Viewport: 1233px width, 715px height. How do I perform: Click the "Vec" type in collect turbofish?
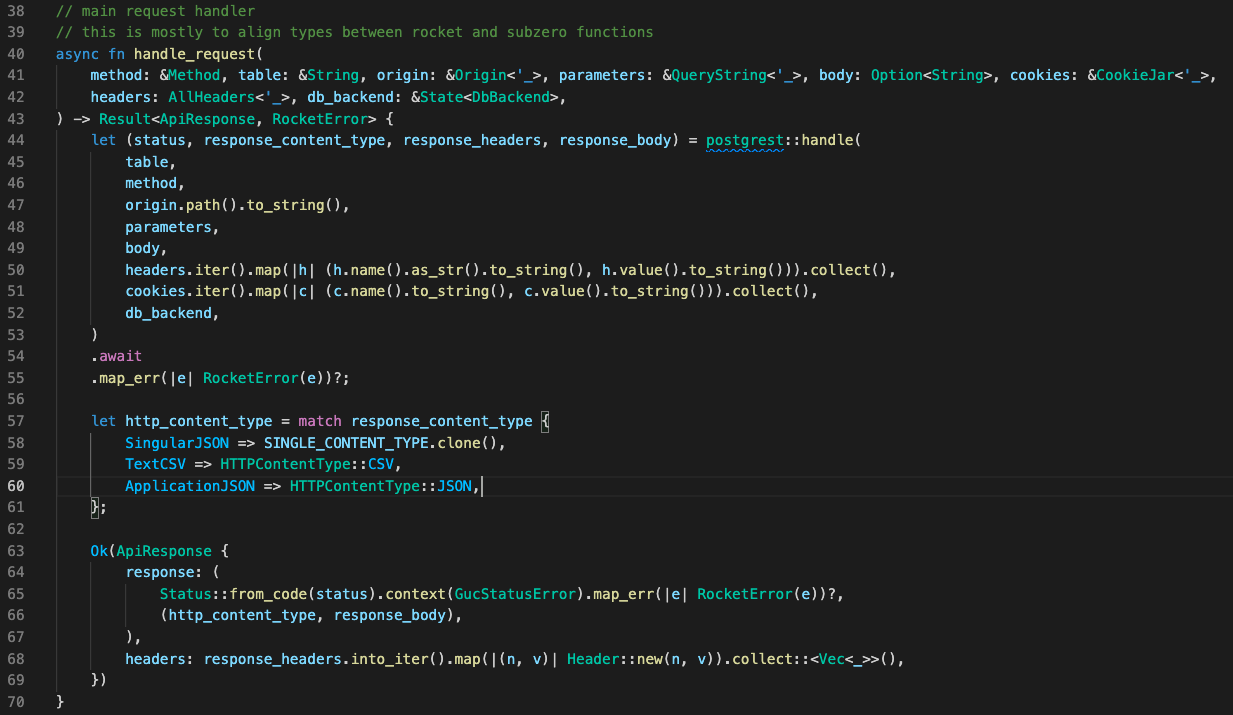pyautogui.click(x=832, y=659)
